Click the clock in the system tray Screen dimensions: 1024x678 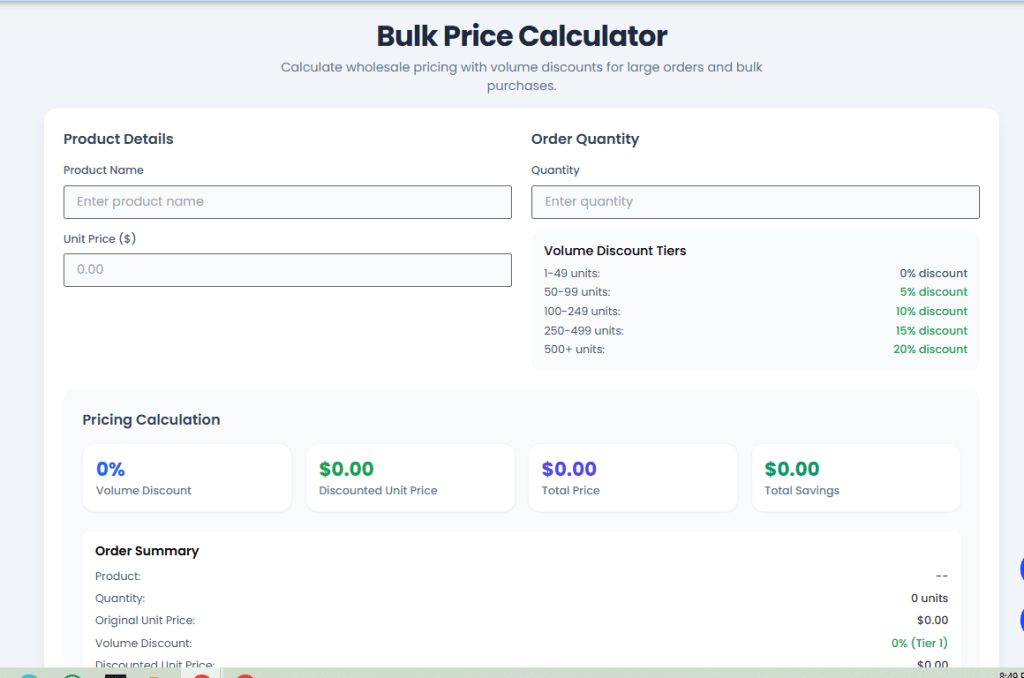coord(1010,672)
